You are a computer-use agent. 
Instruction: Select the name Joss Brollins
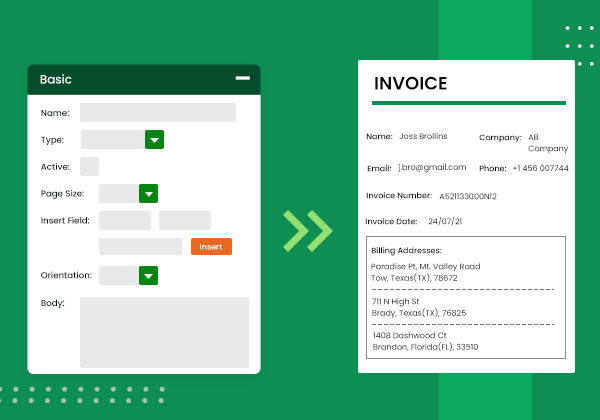click(x=423, y=136)
